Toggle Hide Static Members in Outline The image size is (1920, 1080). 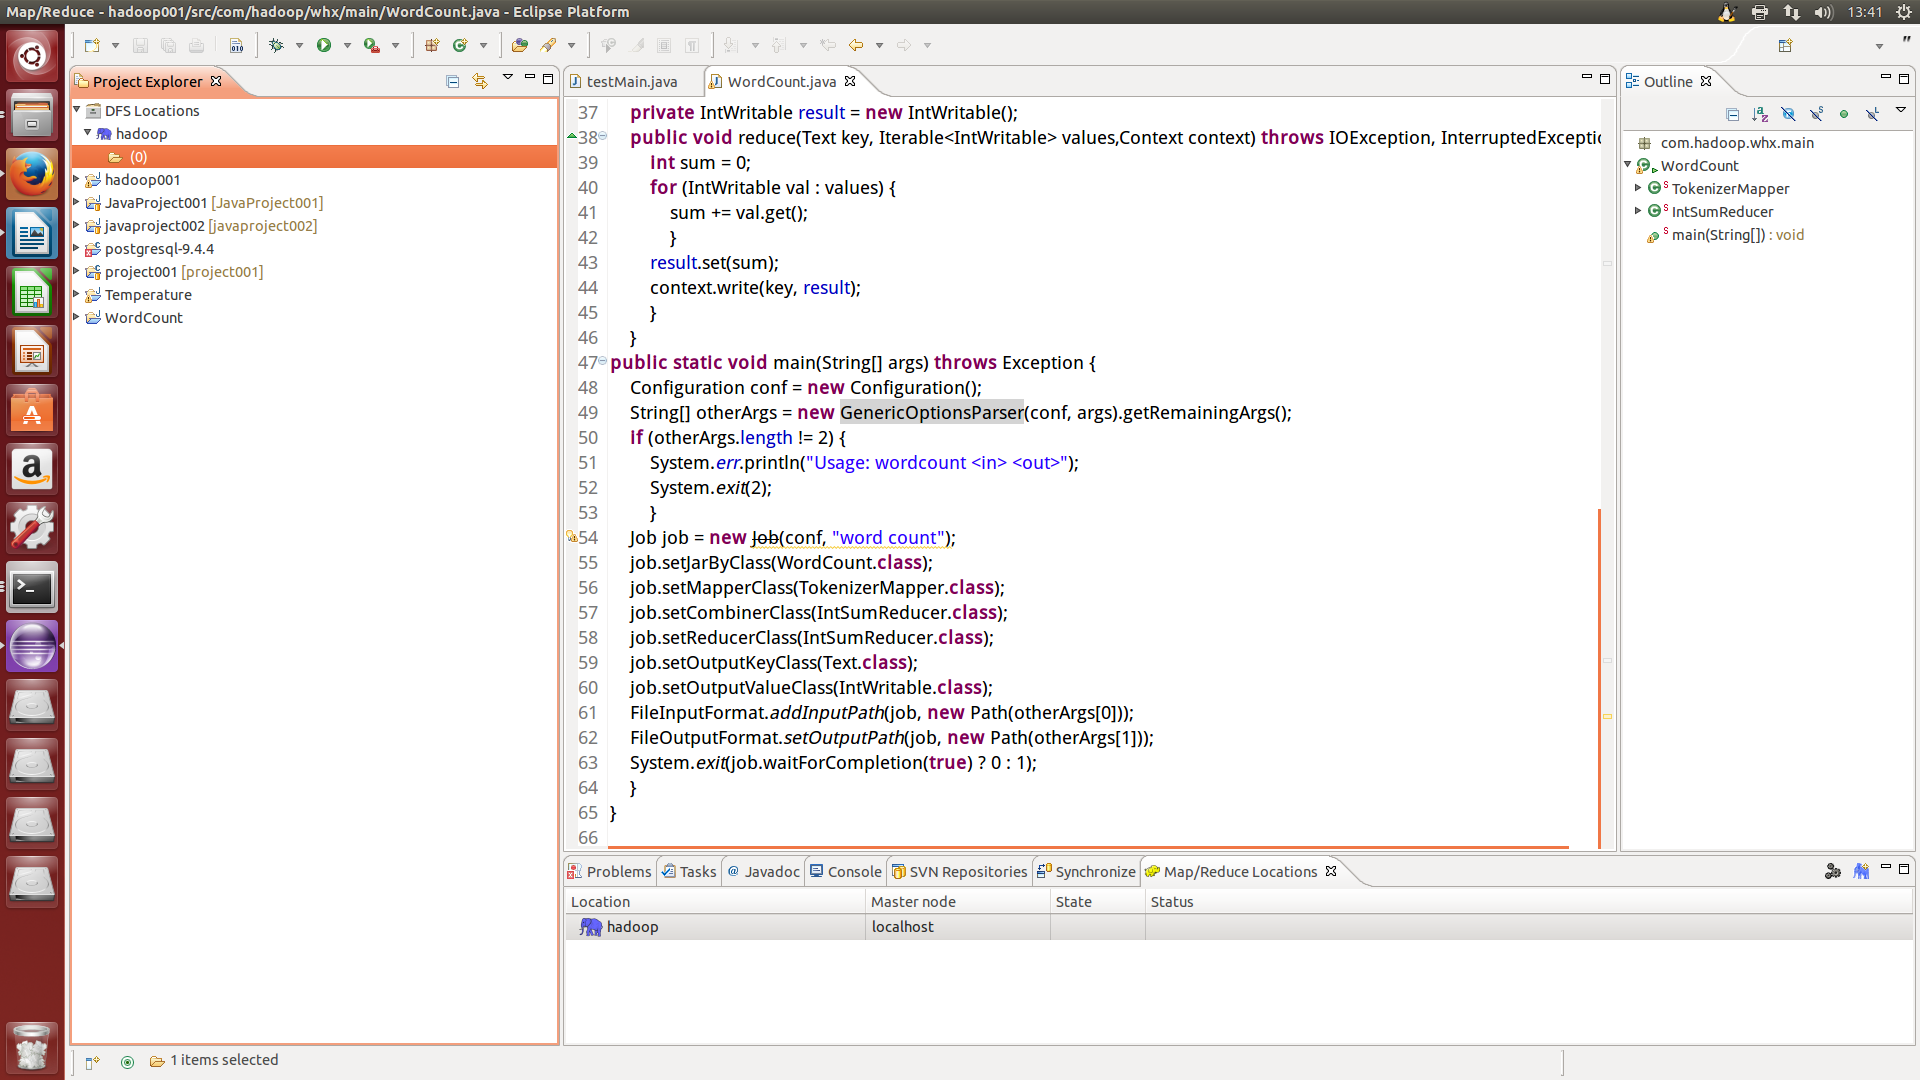coord(1817,114)
